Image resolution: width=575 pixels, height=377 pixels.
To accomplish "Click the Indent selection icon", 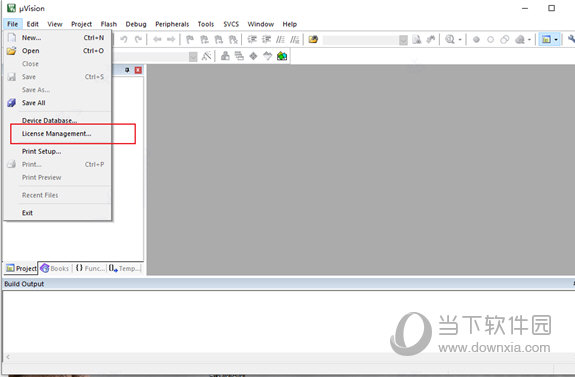I will point(252,39).
